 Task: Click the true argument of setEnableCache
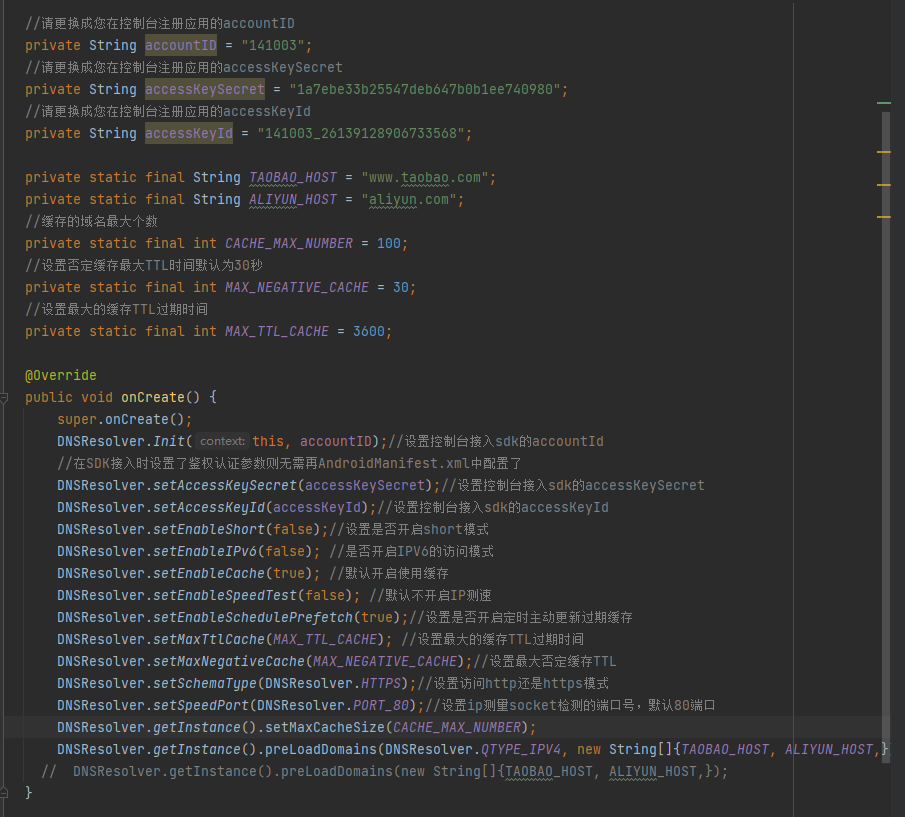point(289,573)
